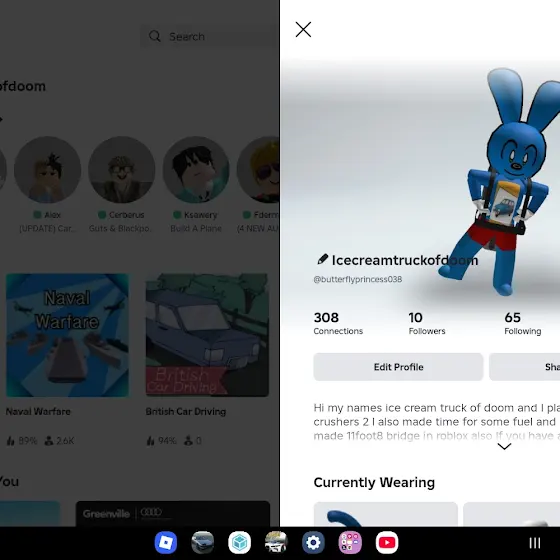This screenshot has height=560, width=560.
Task: Close the profile panel with X
Action: (x=303, y=29)
